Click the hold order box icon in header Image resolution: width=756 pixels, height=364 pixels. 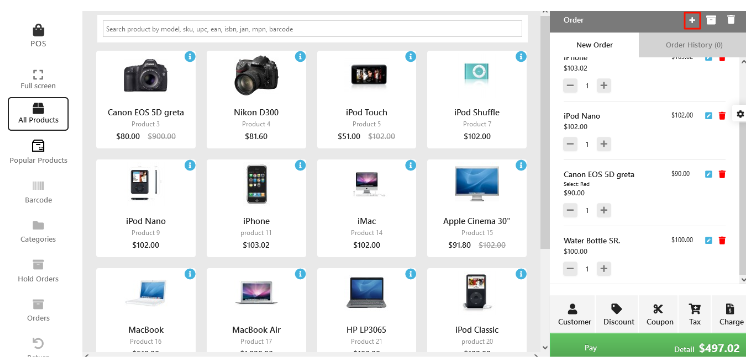click(x=711, y=20)
